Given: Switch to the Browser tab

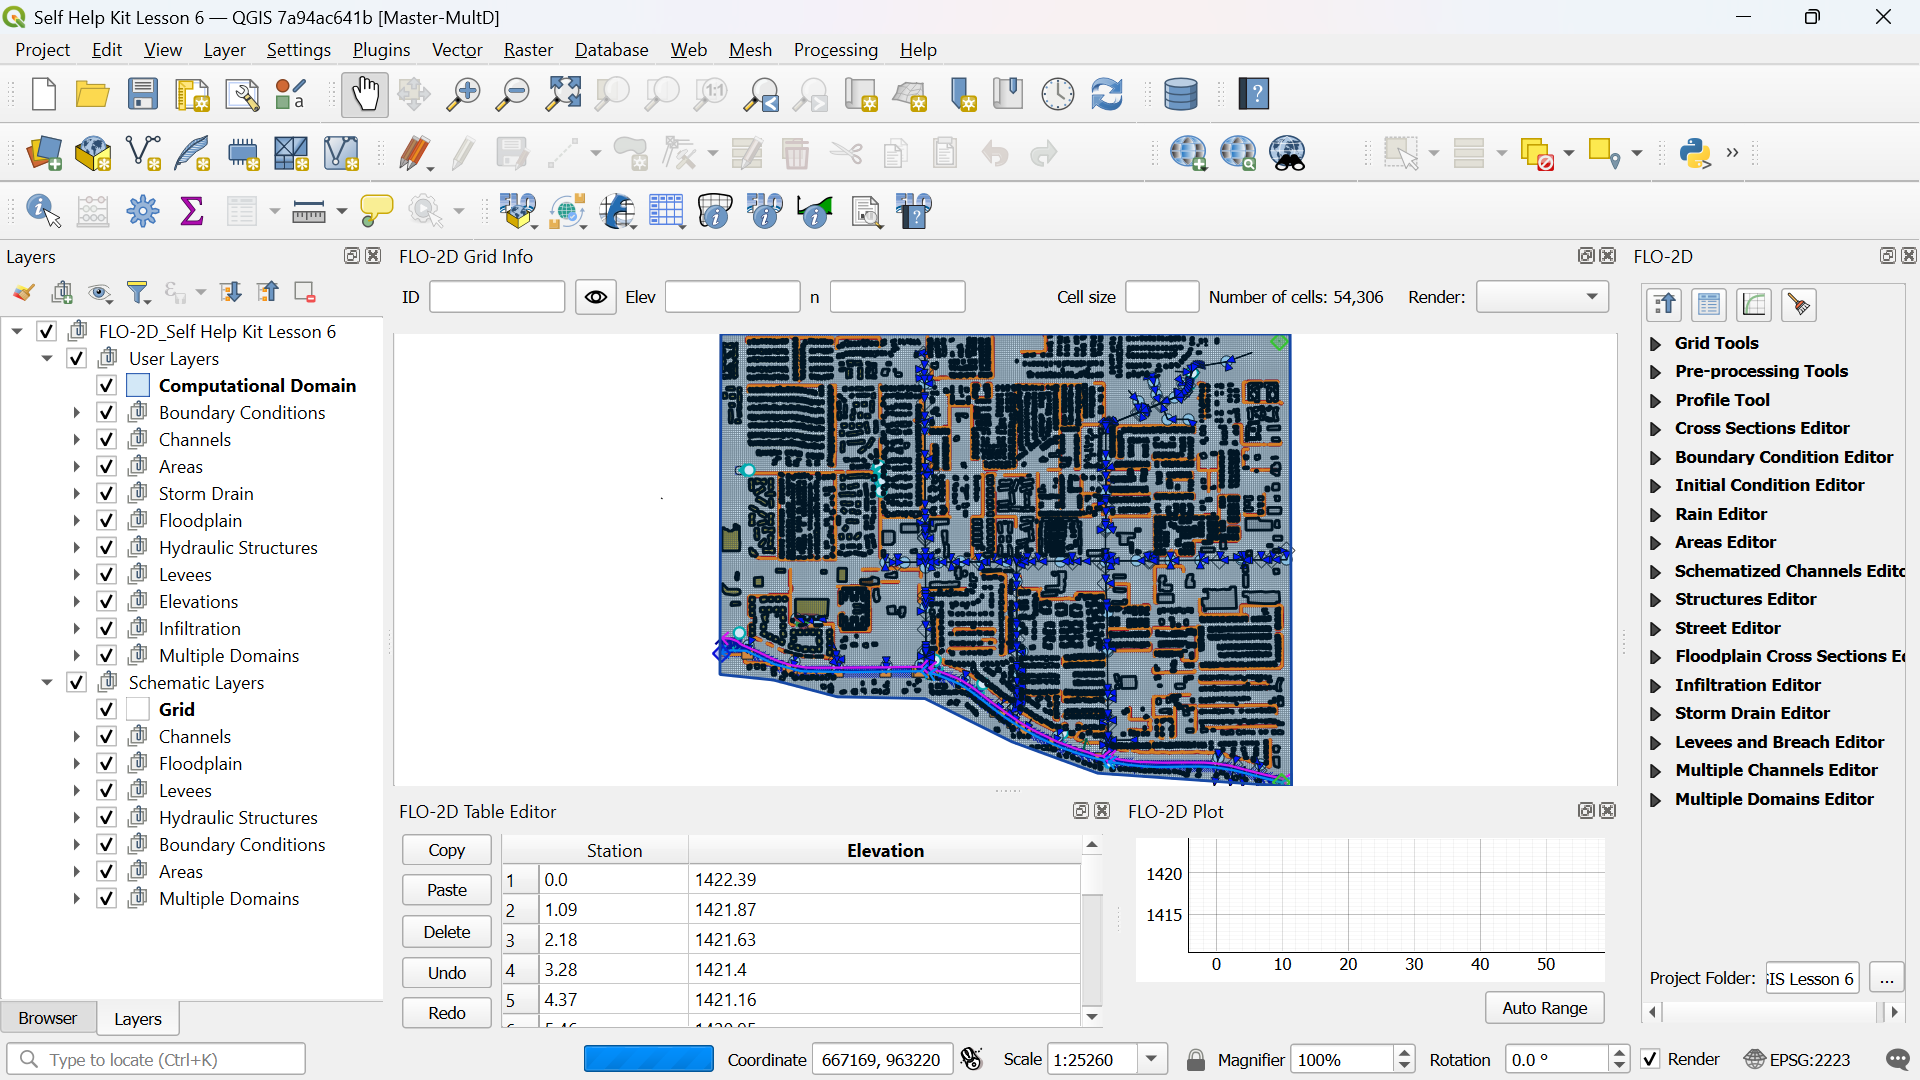Looking at the screenshot, I should click(x=48, y=1018).
